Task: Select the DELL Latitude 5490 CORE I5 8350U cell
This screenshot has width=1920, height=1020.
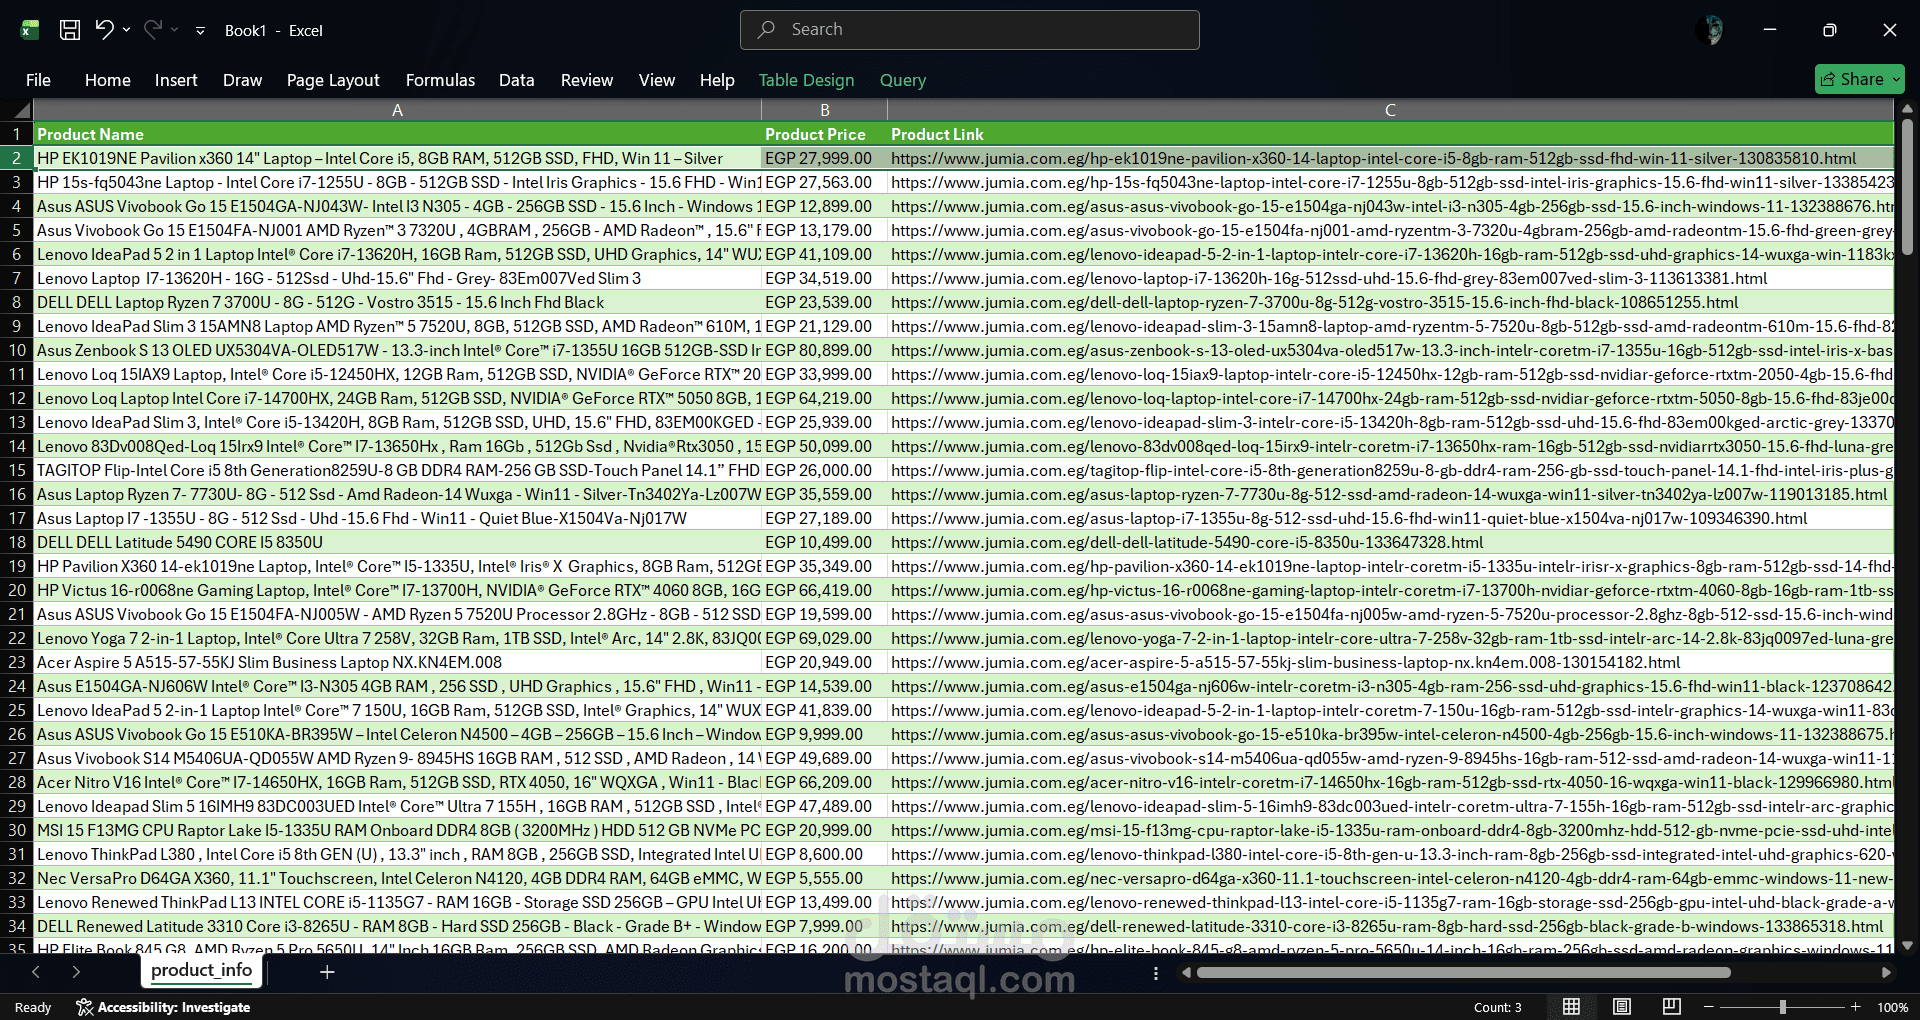Action: (x=397, y=542)
